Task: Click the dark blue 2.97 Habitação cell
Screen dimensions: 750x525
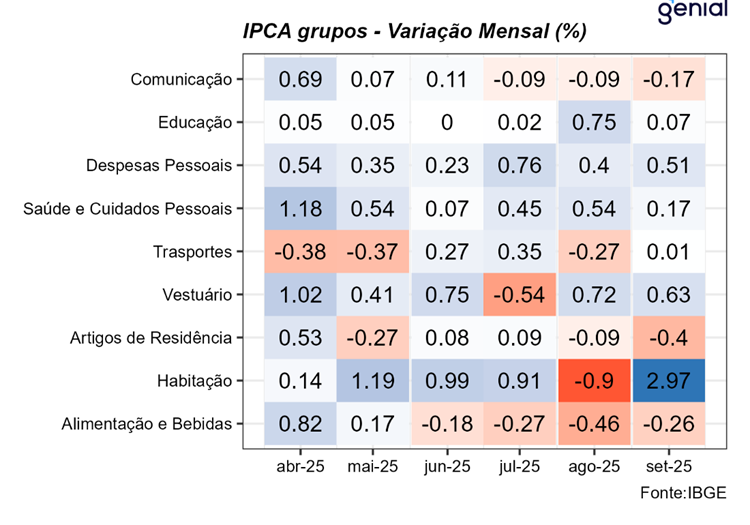Action: click(668, 380)
